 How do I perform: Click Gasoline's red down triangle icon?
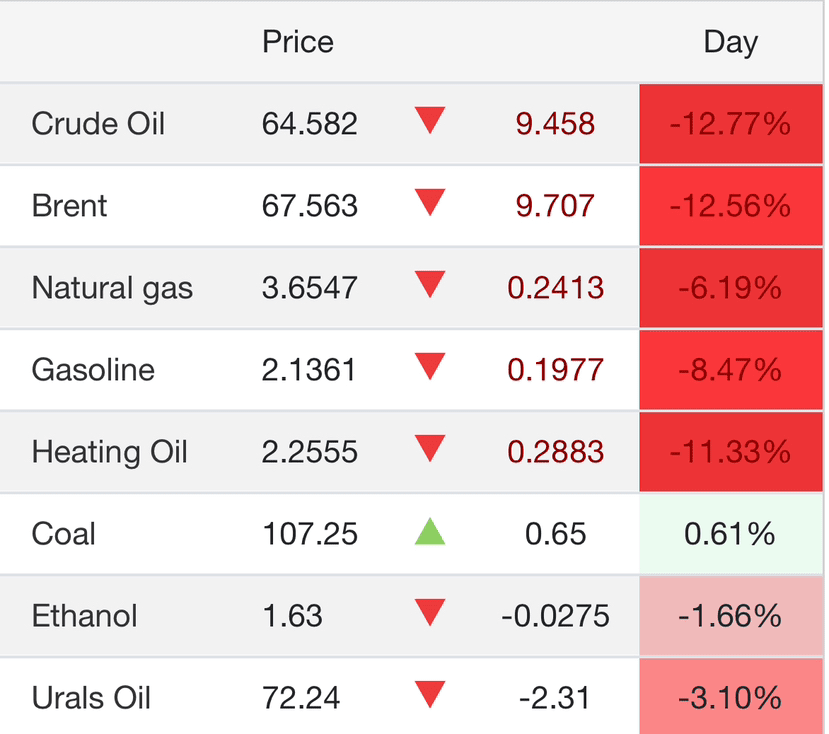(x=430, y=368)
